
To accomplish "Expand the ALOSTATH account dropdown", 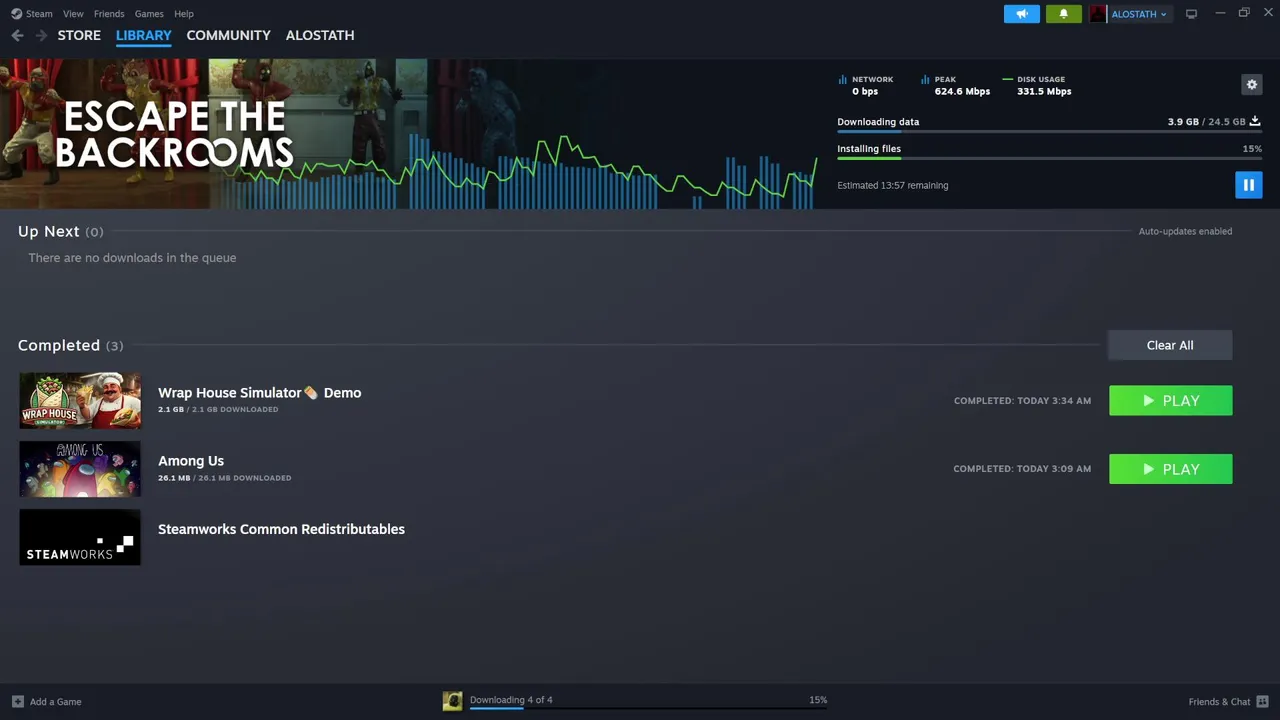I will pos(1139,14).
